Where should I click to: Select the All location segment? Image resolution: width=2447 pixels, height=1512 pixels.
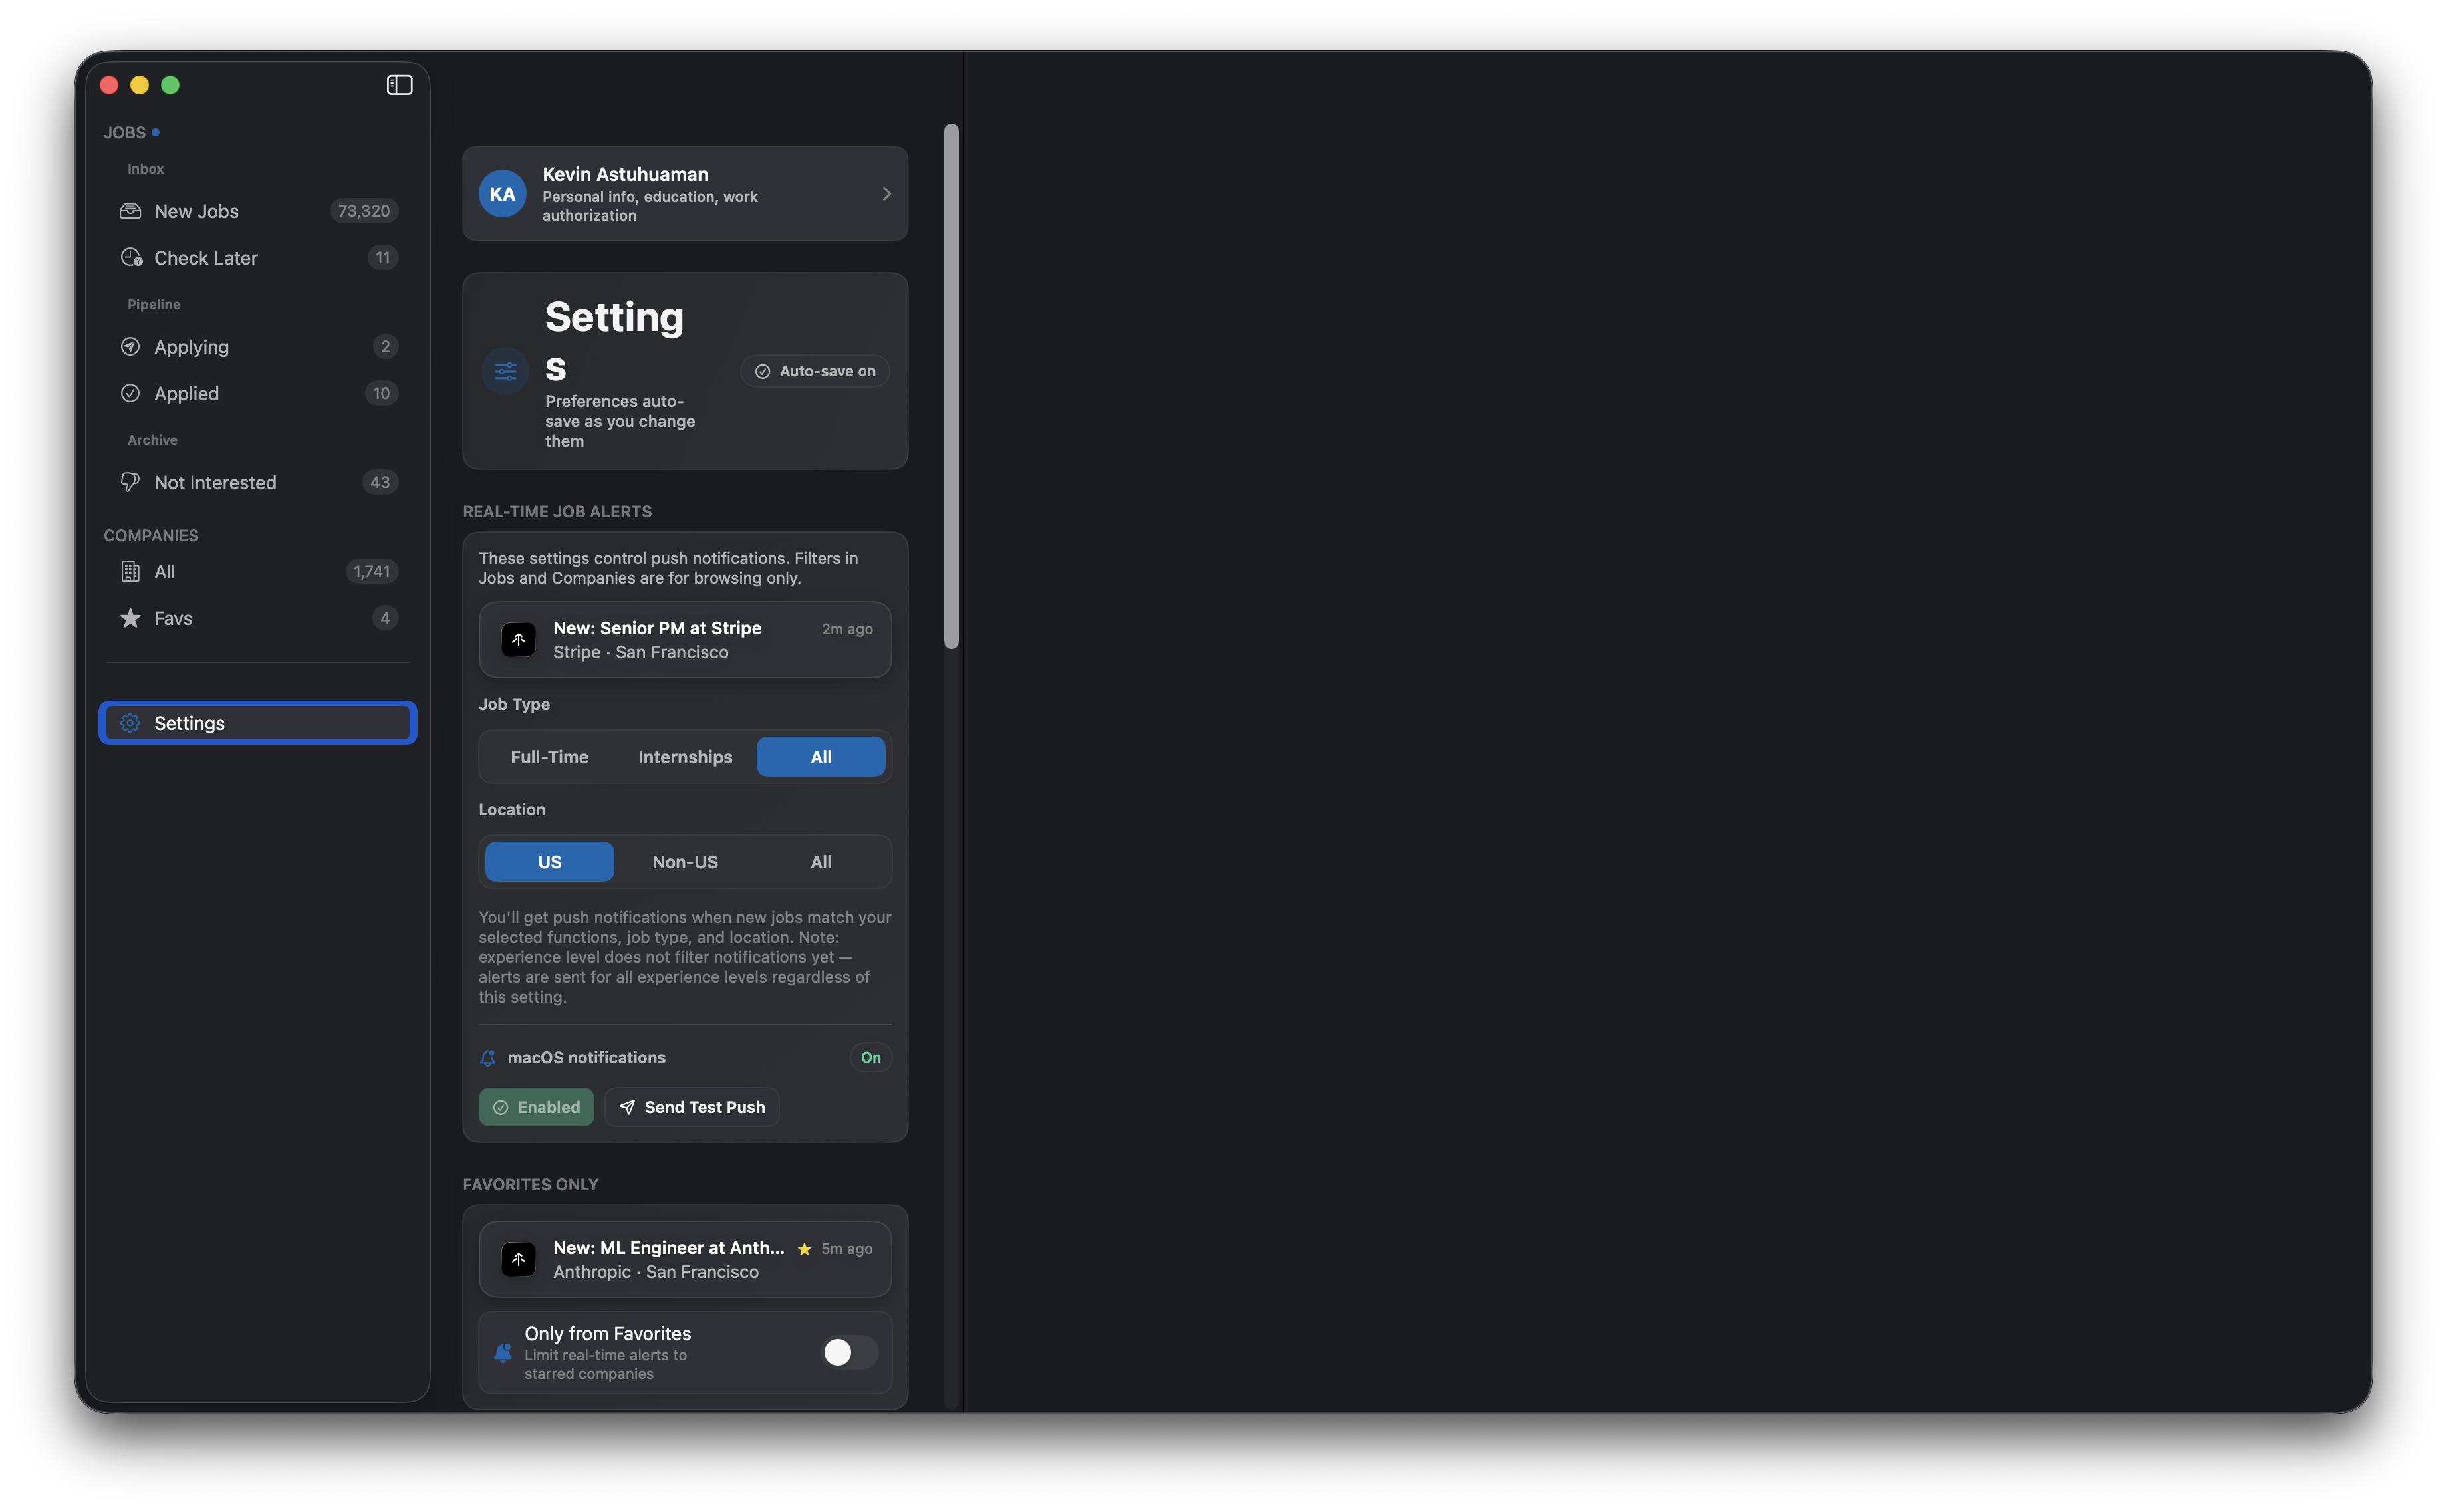pos(820,862)
